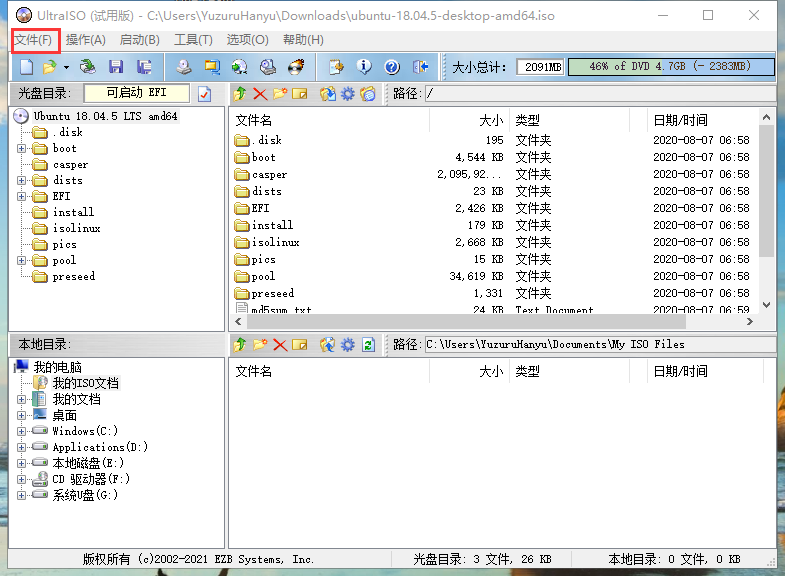Viewport: 785px width, 576px height.
Task: Click the 类型 column header in local file list
Action: coord(571,371)
